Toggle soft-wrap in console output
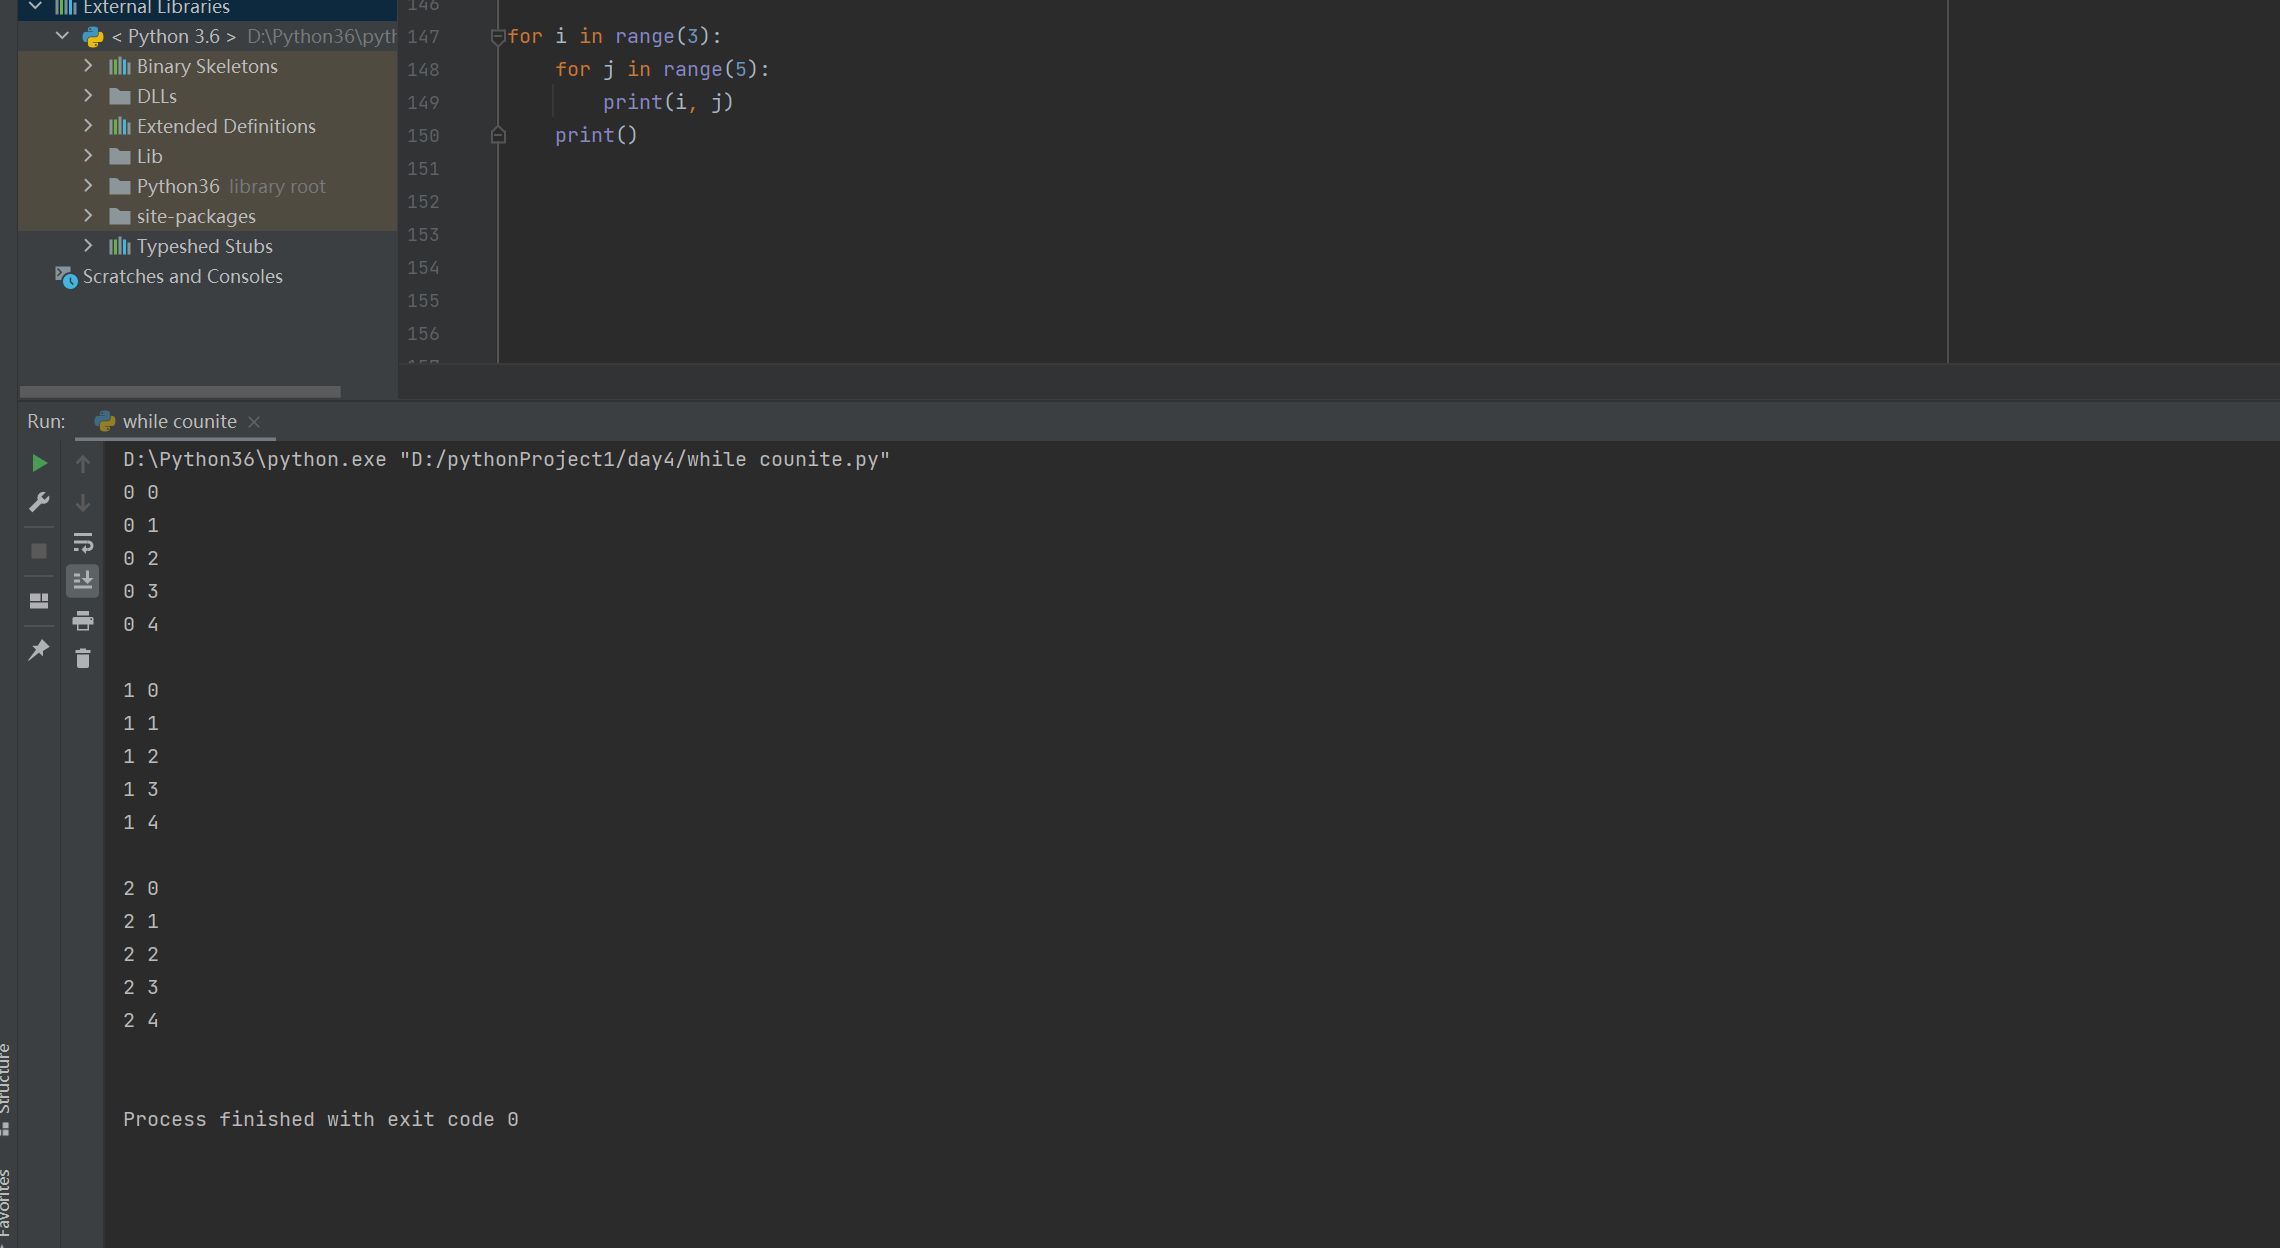This screenshot has width=2280, height=1248. [x=83, y=543]
